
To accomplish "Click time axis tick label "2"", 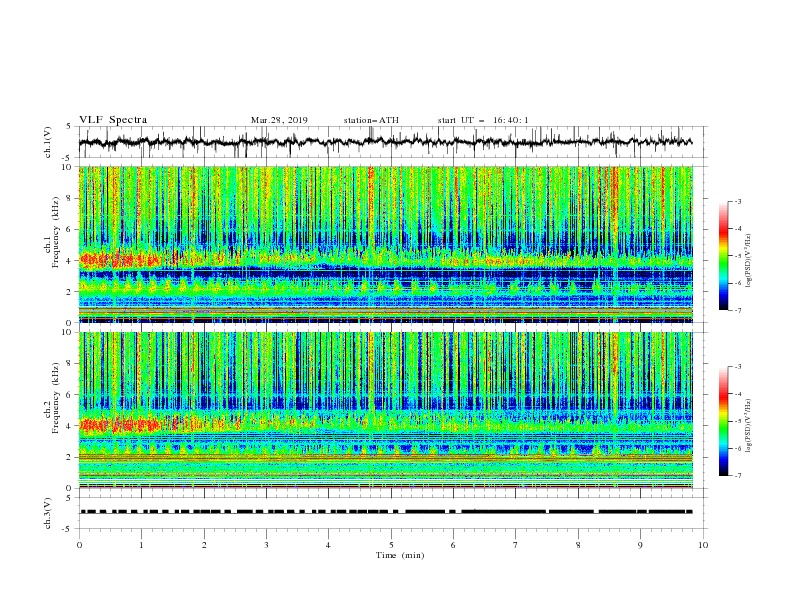I will tap(204, 545).
